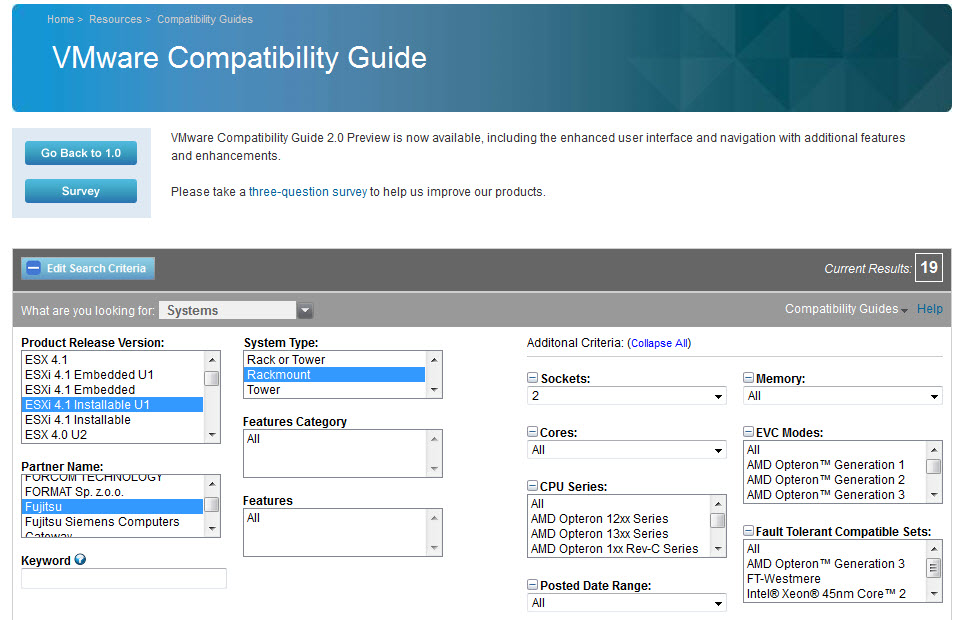This screenshot has height=620, width=973.
Task: Select ESXi 4.1 Installable U1 version
Action: [x=112, y=405]
